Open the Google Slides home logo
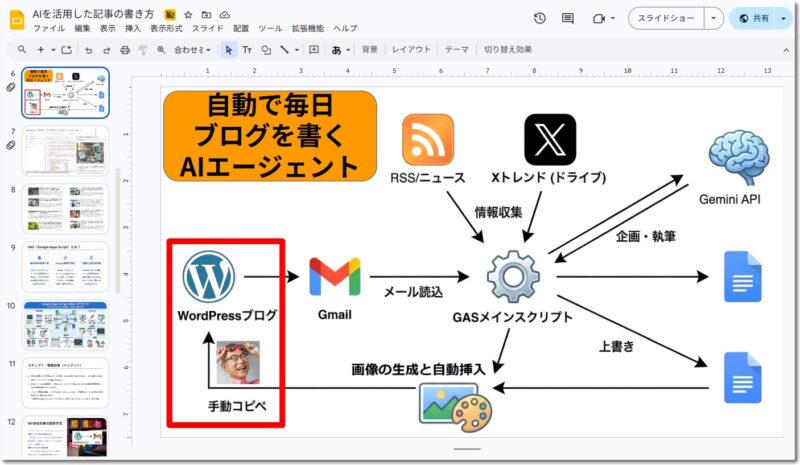Screen dimensions: 800x465 17,20
